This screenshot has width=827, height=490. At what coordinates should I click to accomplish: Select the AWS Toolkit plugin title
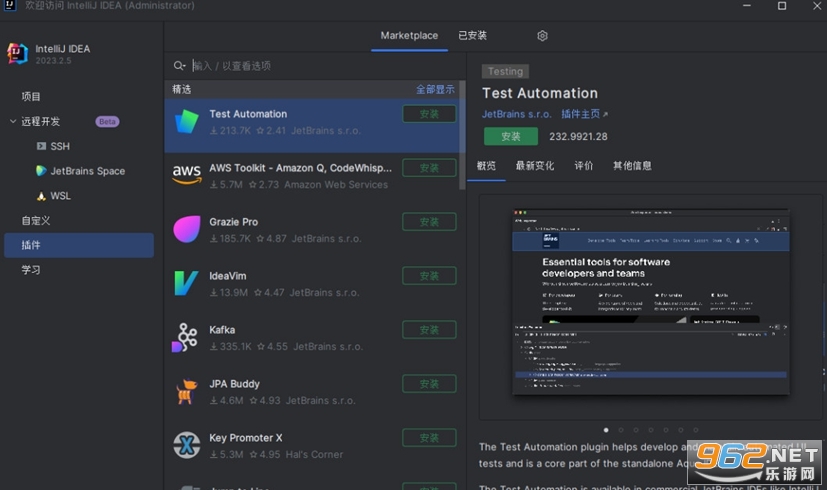pos(301,168)
